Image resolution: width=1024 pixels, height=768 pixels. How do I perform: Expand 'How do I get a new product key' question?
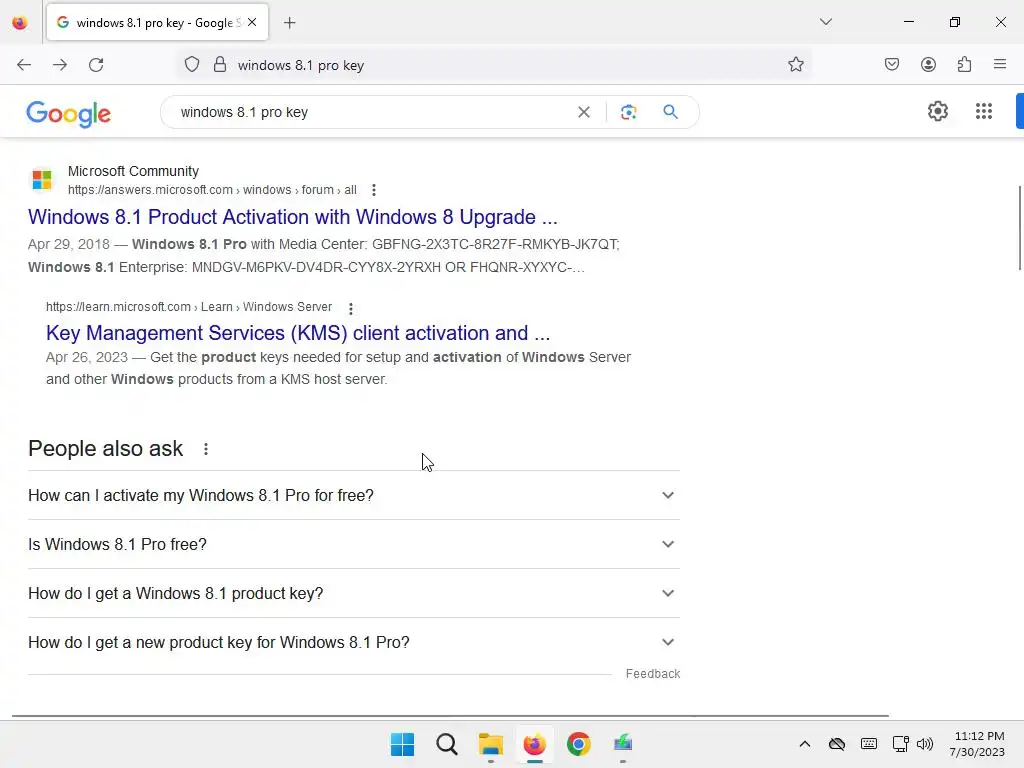pos(353,643)
